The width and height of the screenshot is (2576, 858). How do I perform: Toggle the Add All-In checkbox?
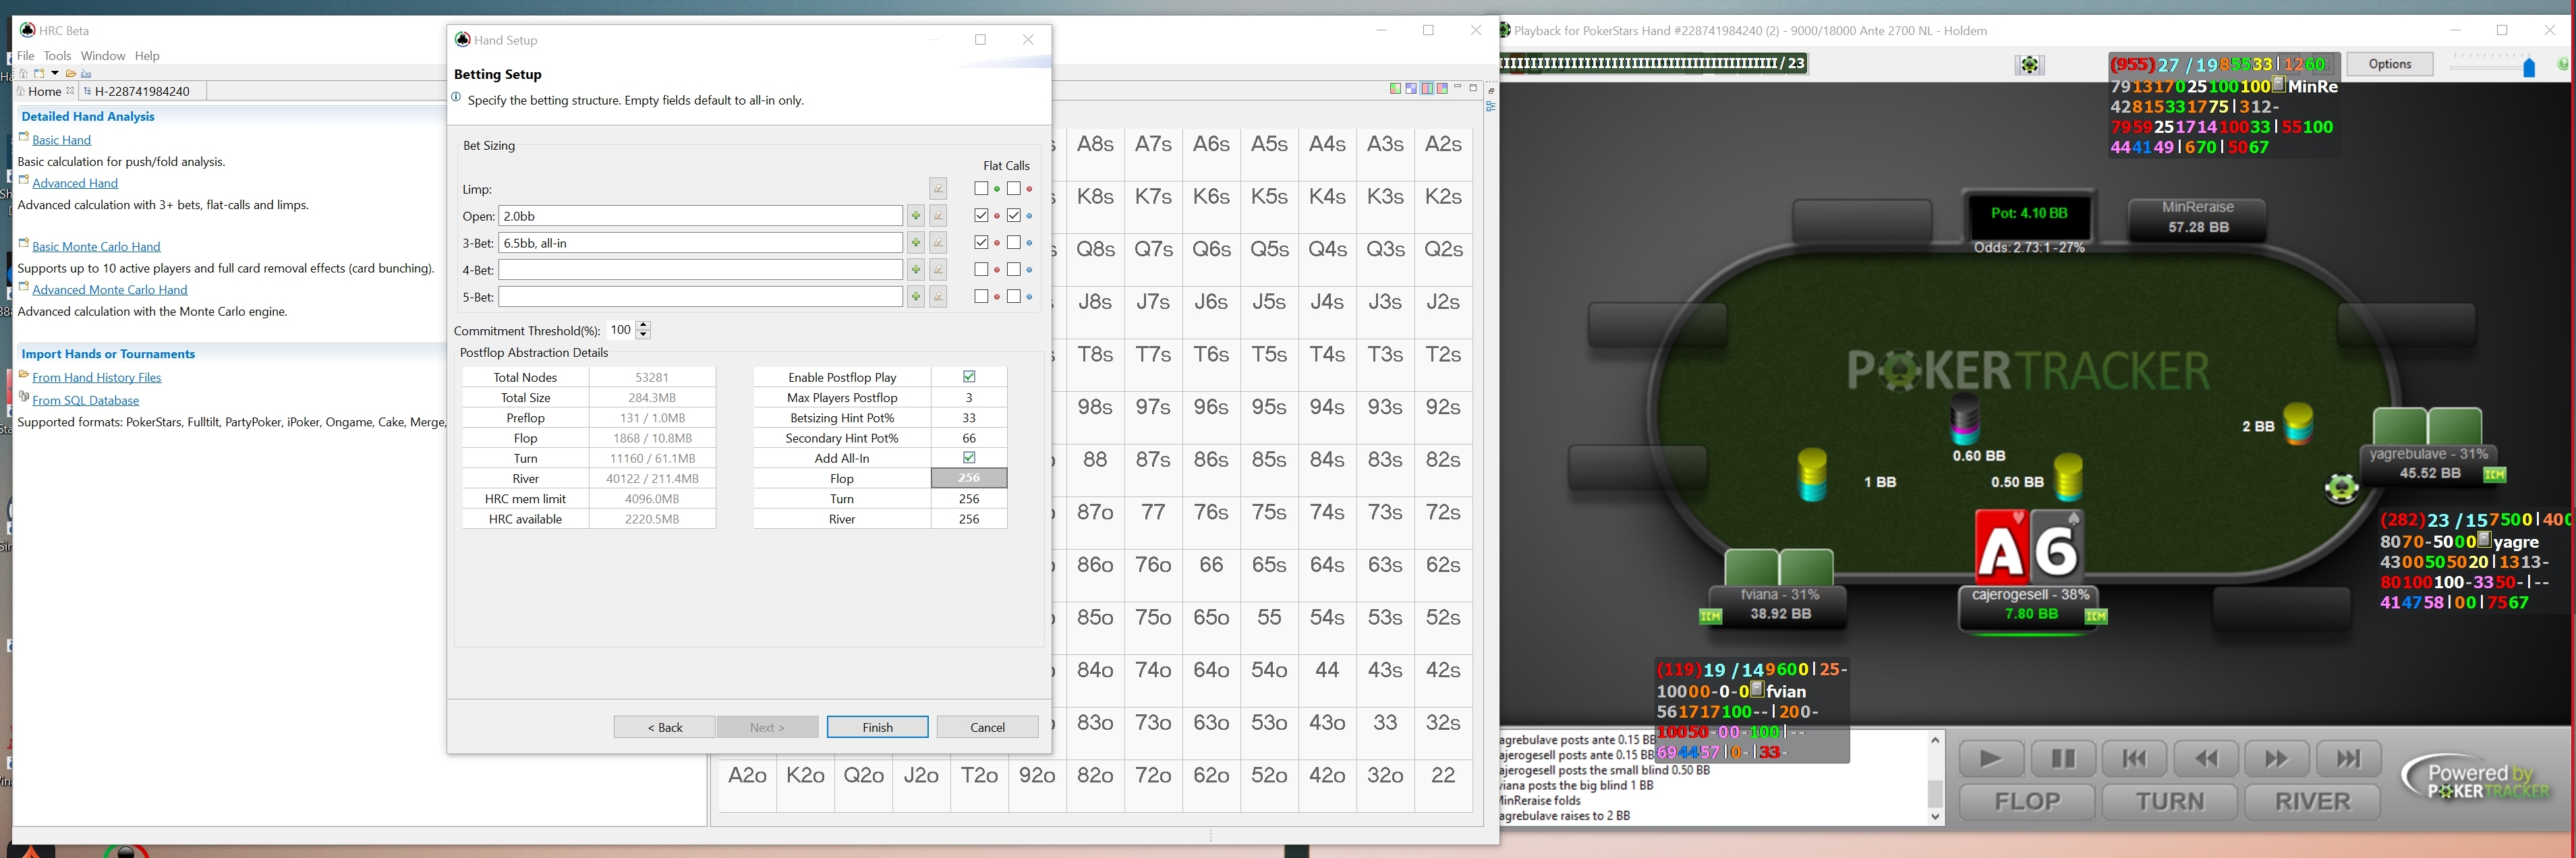tap(969, 458)
